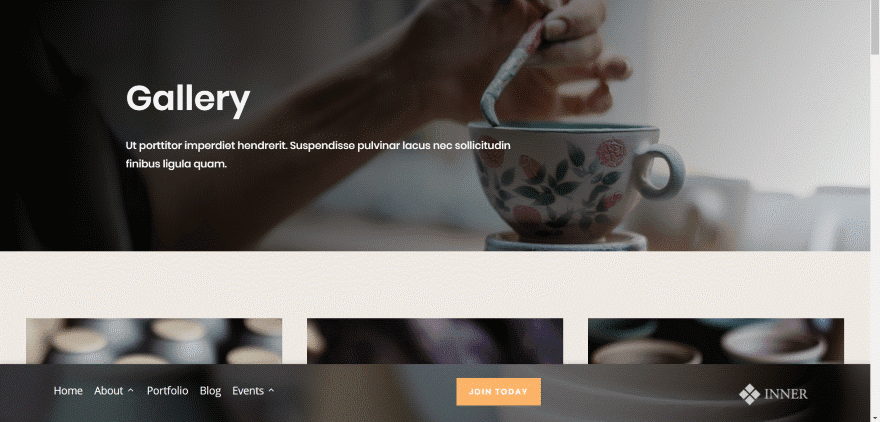The width and height of the screenshot is (880, 422).
Task: Click the Gallery page heading
Action: [188, 99]
